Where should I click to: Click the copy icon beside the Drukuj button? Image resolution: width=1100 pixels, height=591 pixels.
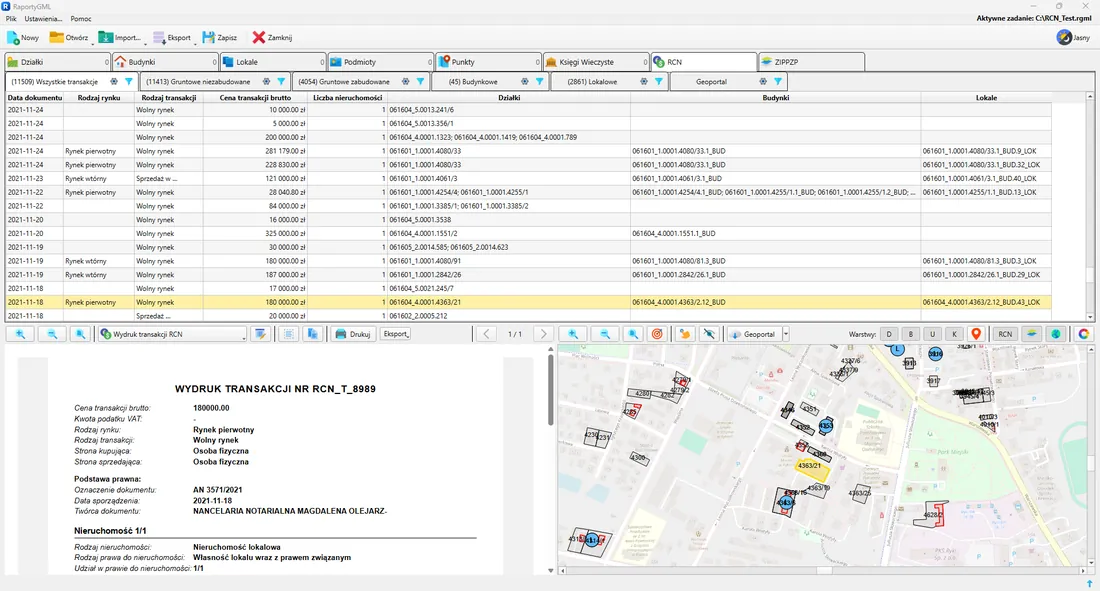click(x=312, y=334)
